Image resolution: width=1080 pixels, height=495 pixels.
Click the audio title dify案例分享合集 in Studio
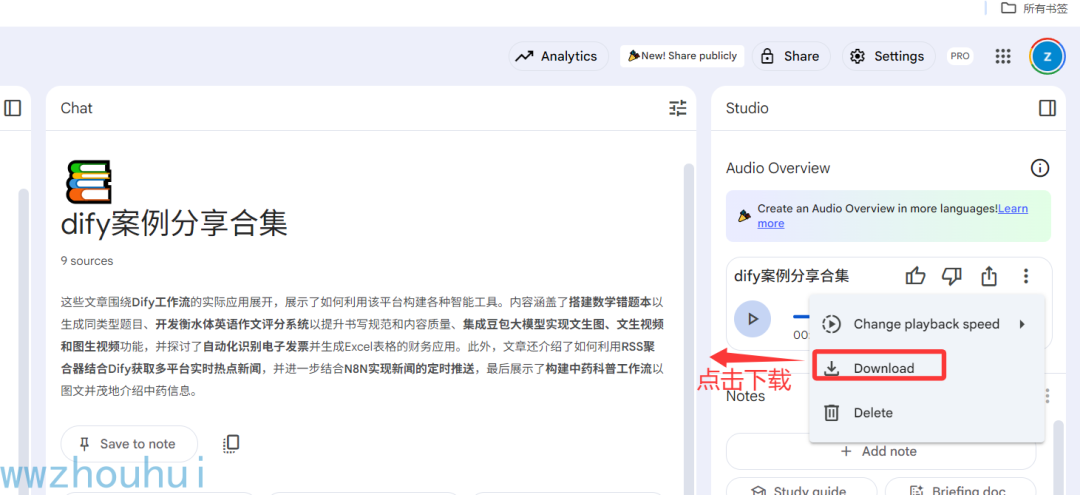(791, 277)
